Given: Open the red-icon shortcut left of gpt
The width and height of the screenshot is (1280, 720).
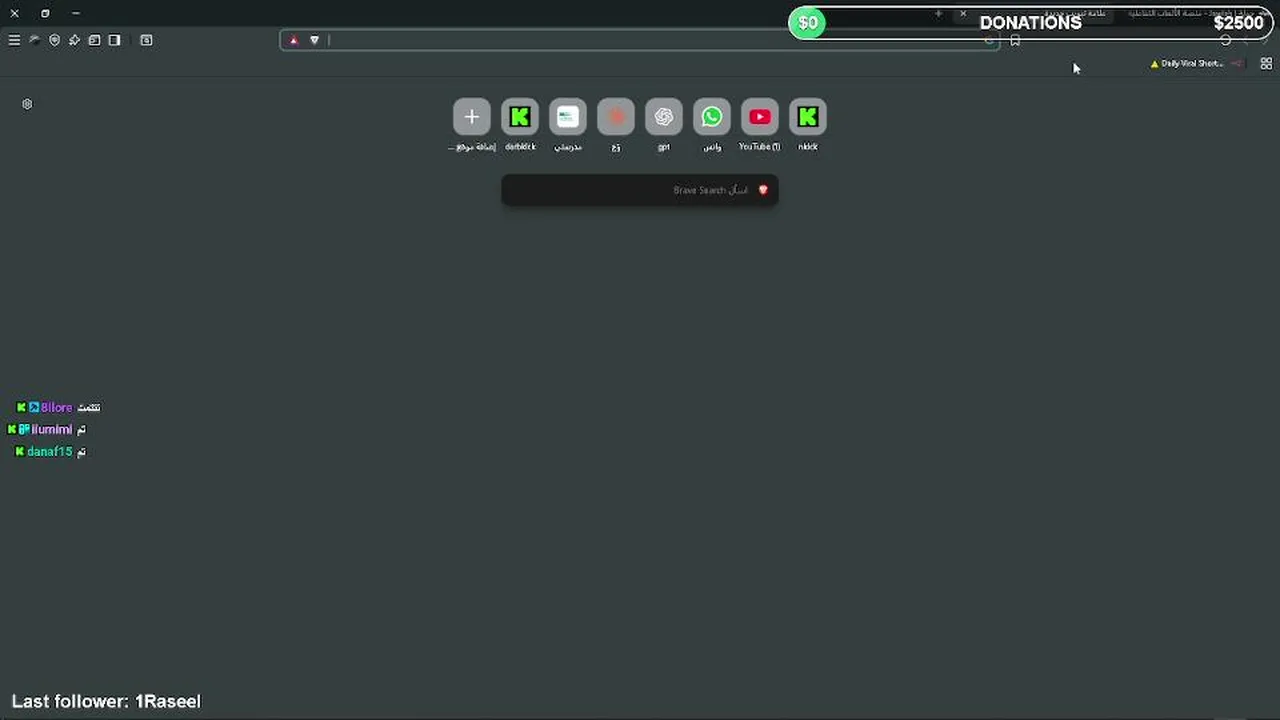Looking at the screenshot, I should pos(616,117).
